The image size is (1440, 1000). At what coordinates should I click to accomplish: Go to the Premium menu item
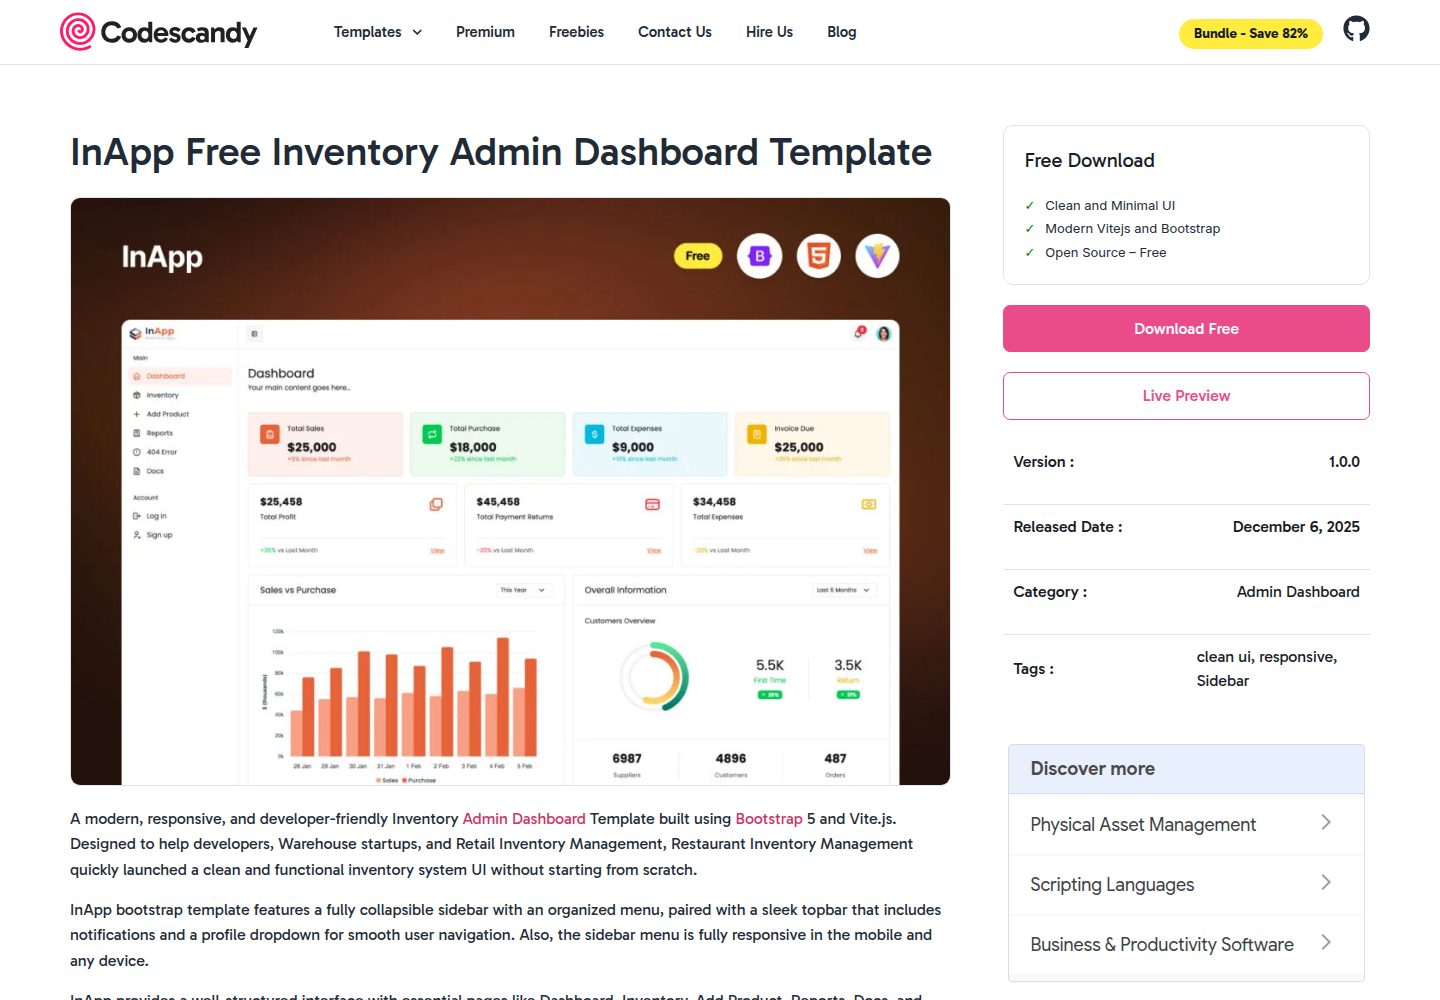tap(485, 32)
